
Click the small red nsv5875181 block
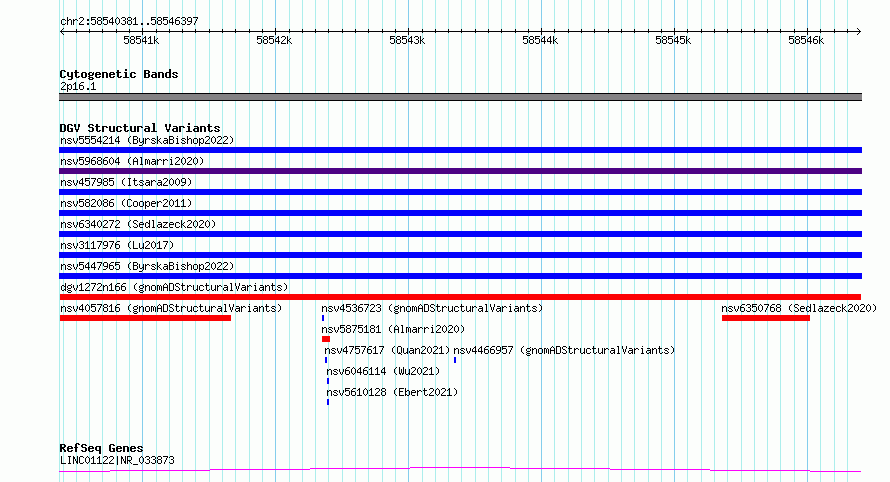(326, 339)
